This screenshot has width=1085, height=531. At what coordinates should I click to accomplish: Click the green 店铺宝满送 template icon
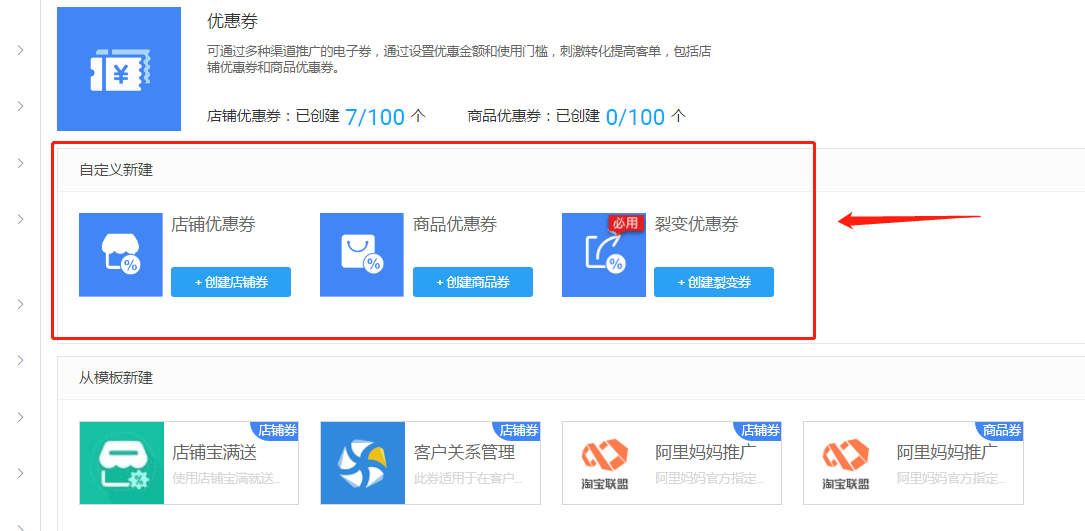pos(121,463)
